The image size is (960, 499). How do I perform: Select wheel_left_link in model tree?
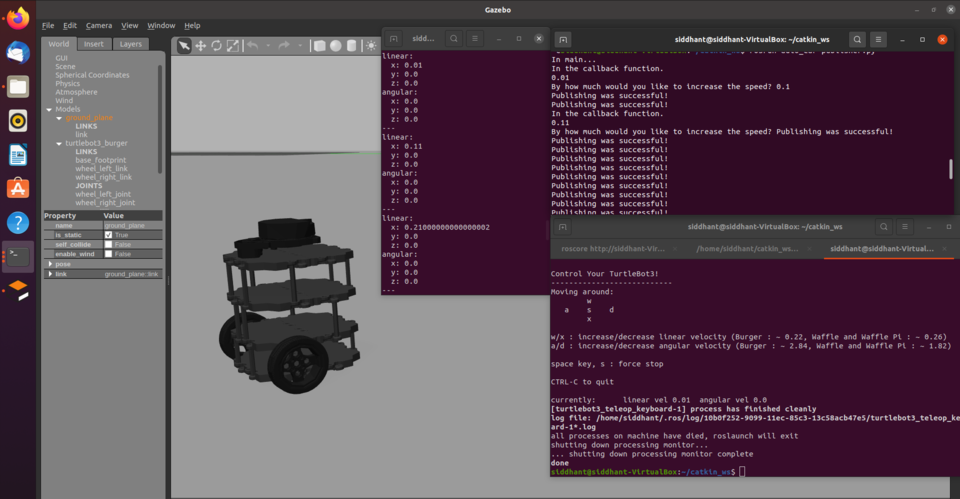tap(102, 168)
